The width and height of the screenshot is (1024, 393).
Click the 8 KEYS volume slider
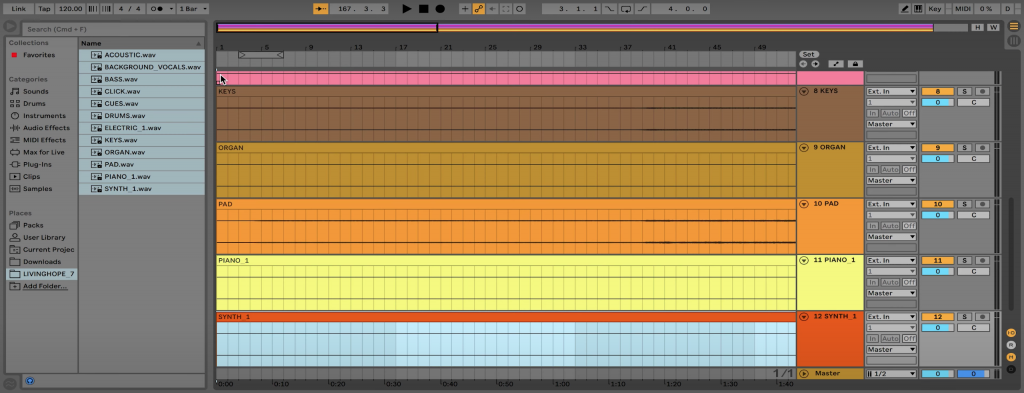938,102
